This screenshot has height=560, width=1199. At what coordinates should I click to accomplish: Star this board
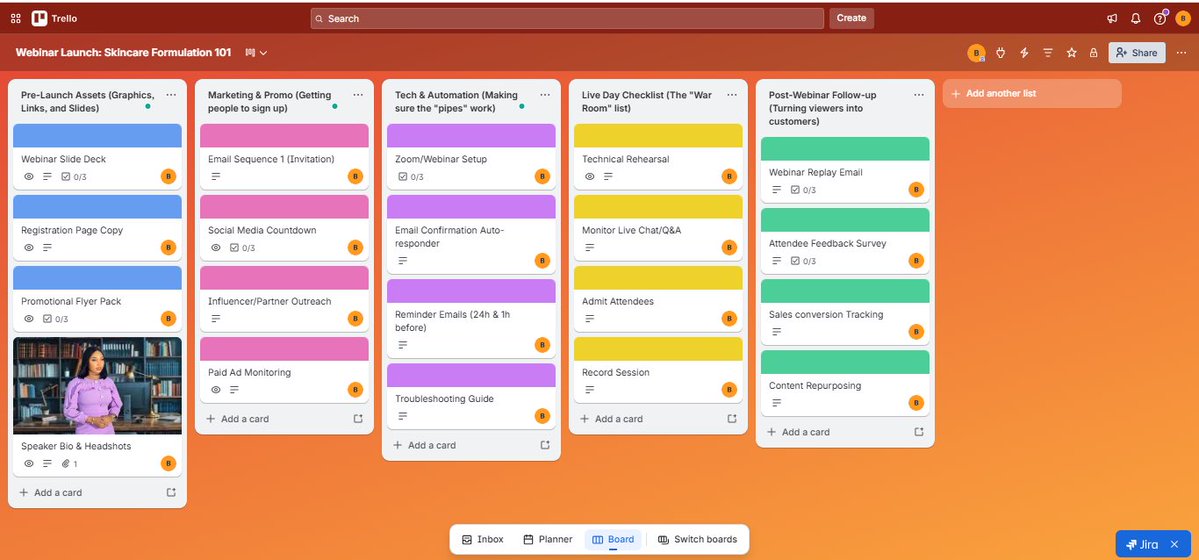(x=1071, y=53)
